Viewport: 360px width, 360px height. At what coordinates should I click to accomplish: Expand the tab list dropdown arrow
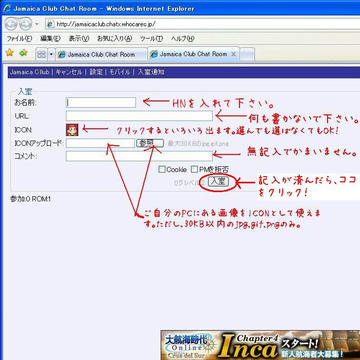click(51, 54)
